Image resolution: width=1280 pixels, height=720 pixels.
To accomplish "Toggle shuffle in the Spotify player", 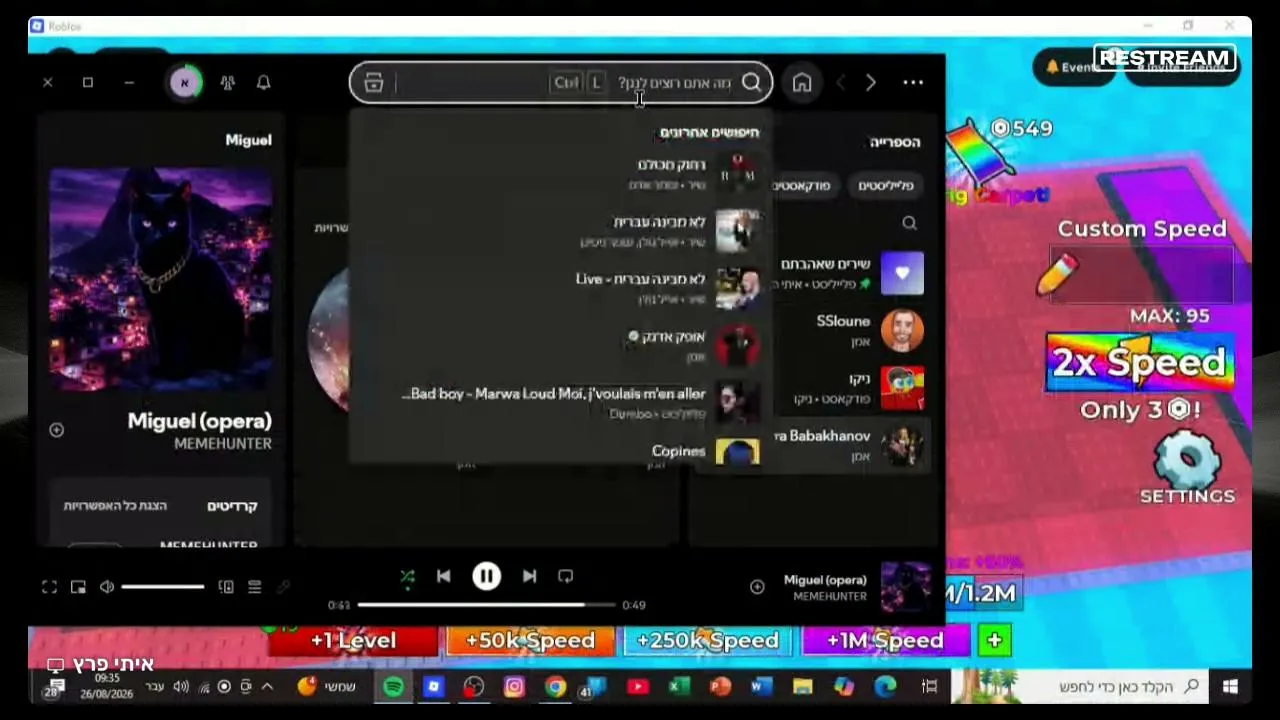I will click(407, 577).
